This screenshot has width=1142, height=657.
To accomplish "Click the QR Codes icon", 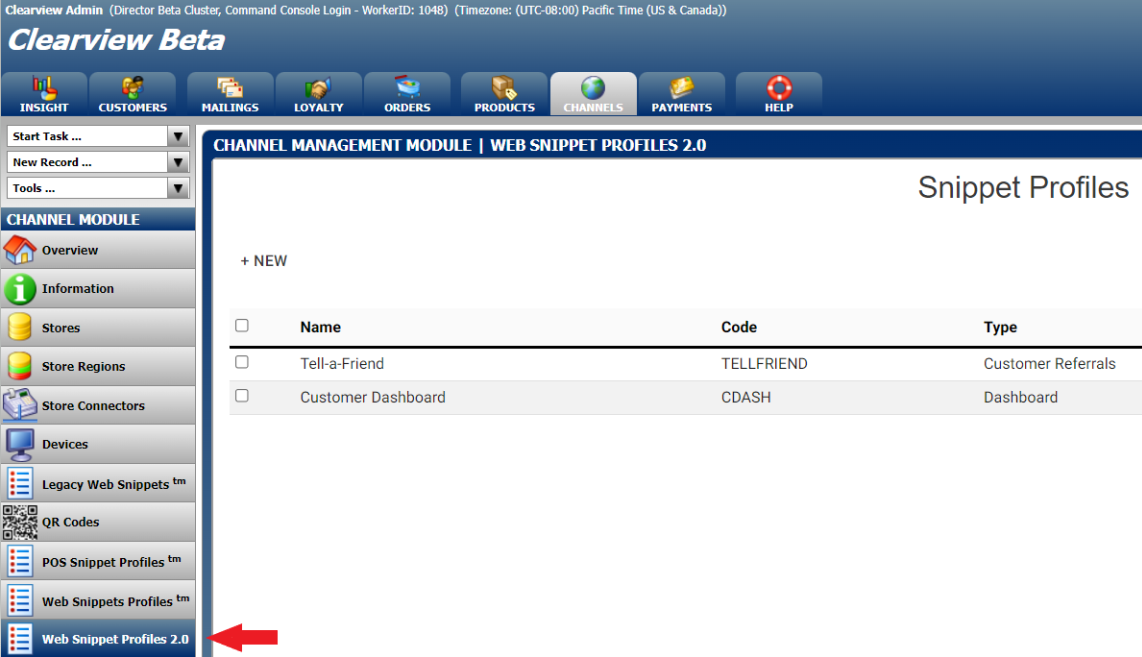I will [20, 522].
